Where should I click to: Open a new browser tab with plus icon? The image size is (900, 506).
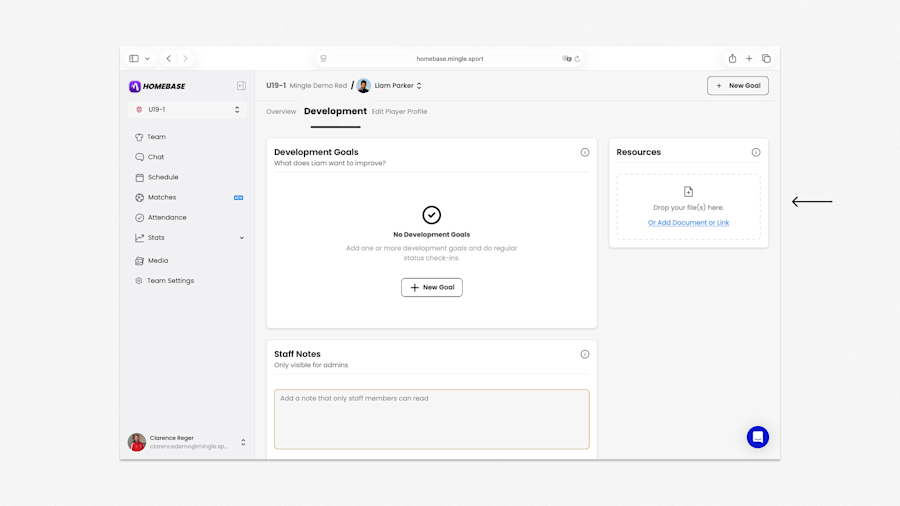pos(749,59)
